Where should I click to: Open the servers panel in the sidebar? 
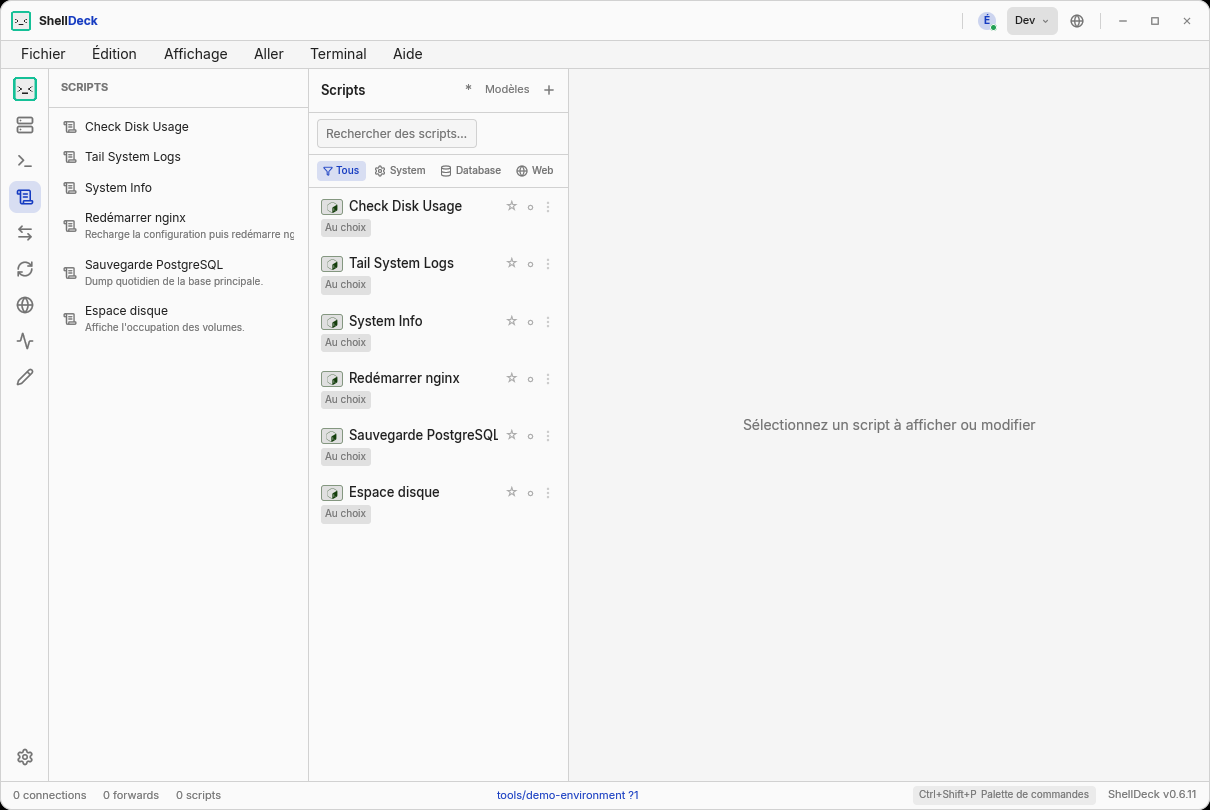pyautogui.click(x=25, y=125)
